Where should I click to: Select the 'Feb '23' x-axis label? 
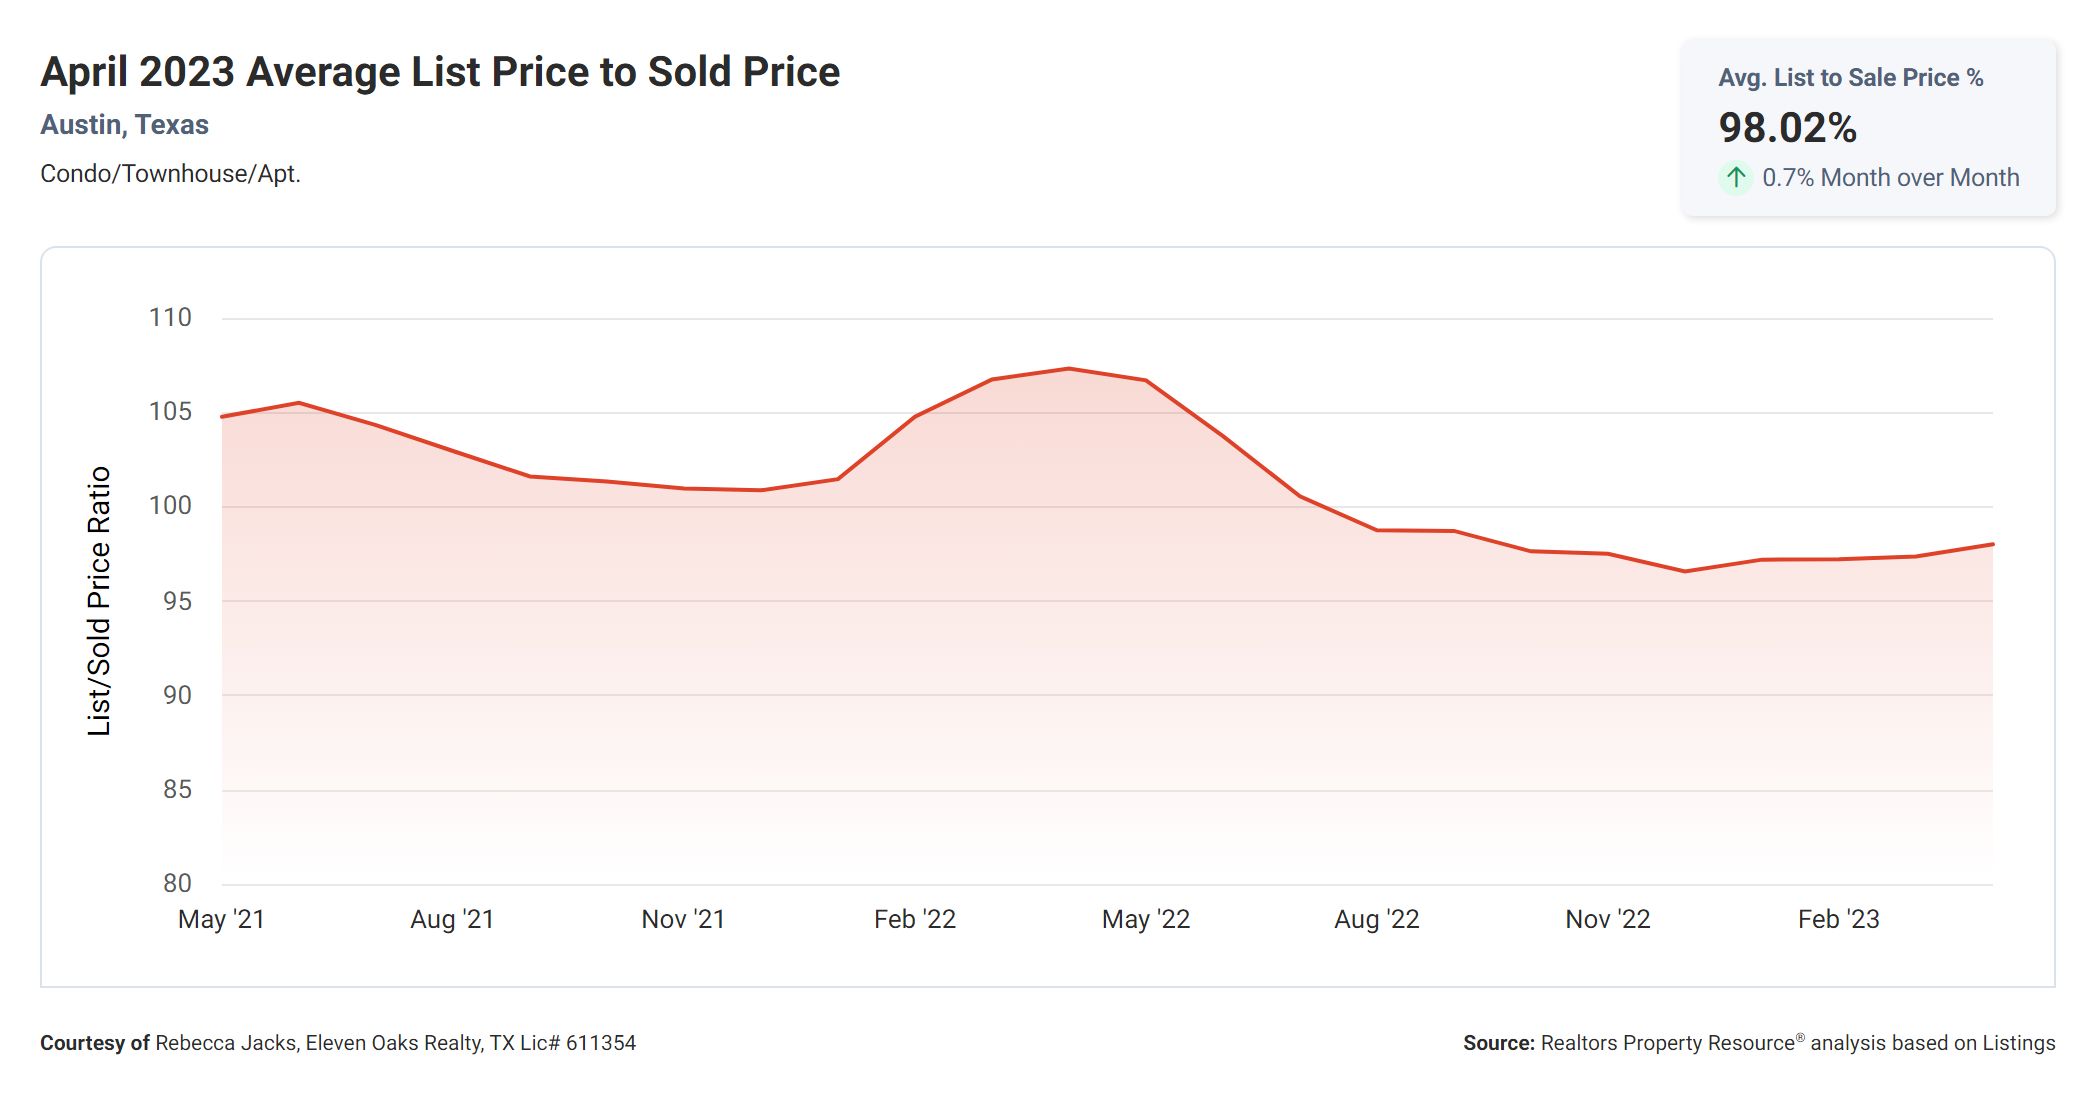pos(1839,919)
